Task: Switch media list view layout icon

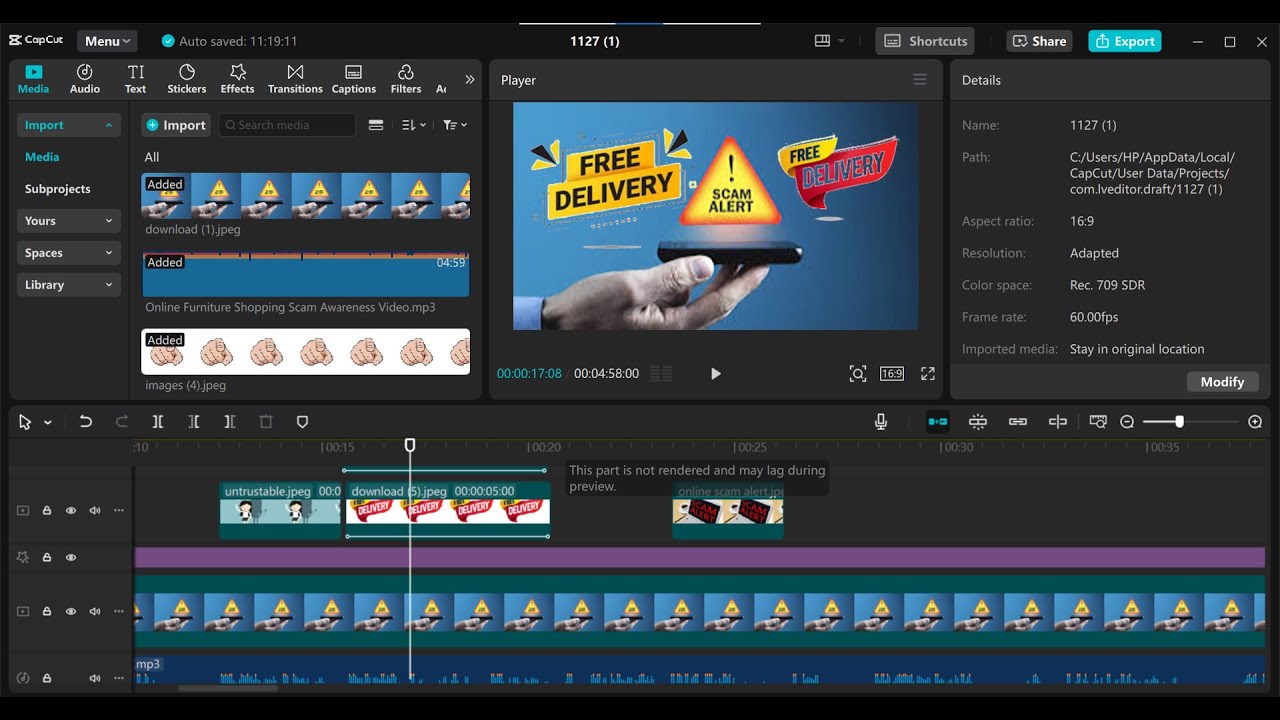Action: click(x=376, y=125)
